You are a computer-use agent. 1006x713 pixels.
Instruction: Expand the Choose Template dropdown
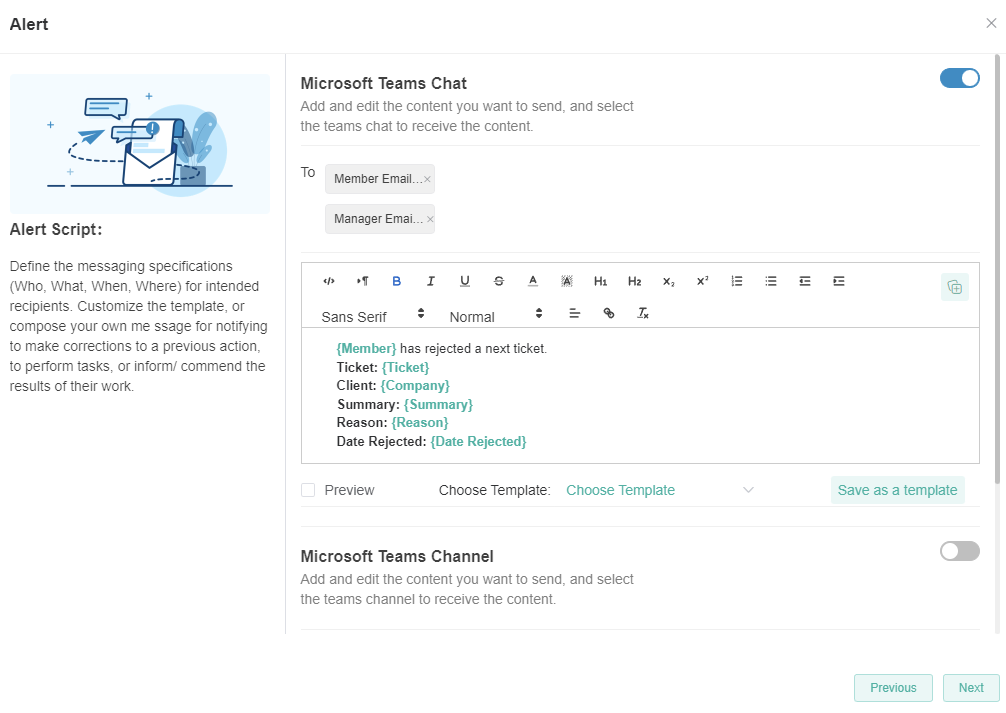click(x=659, y=490)
